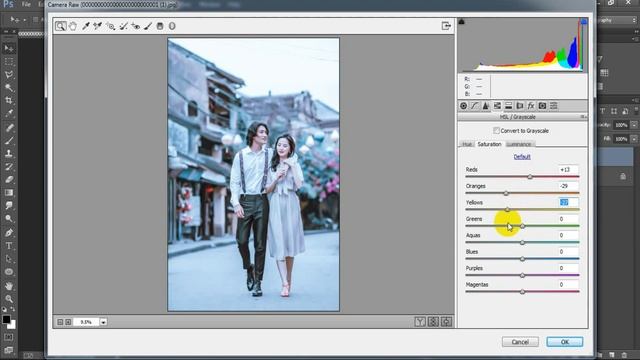Select Photoshop Crop tool in left toolbar
The height and width of the screenshot is (360, 640).
9,100
